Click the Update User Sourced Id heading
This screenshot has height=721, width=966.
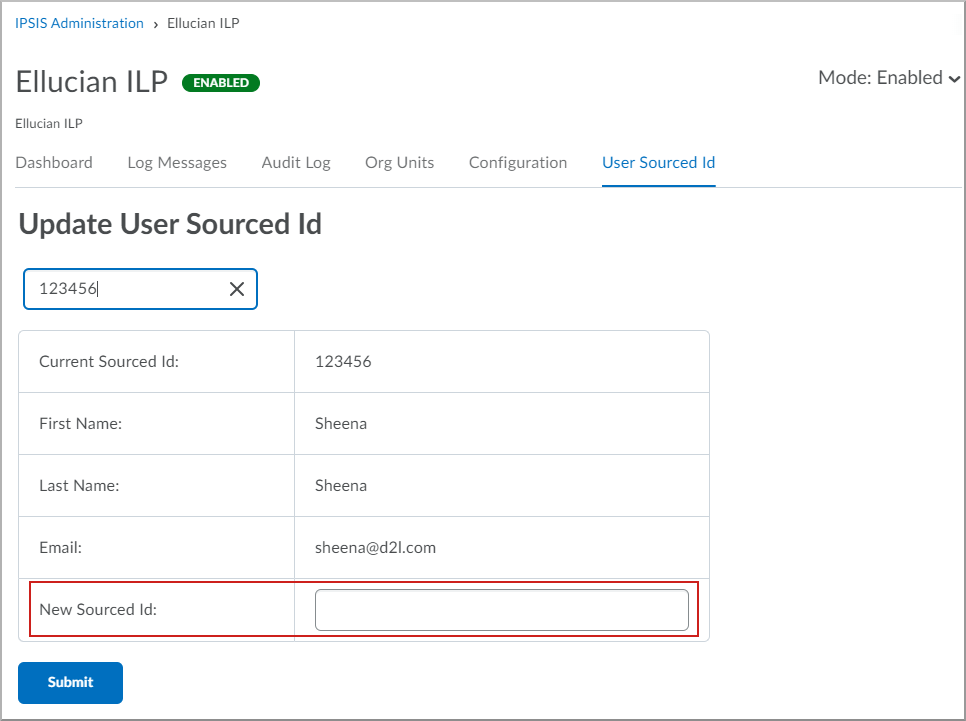click(x=170, y=224)
